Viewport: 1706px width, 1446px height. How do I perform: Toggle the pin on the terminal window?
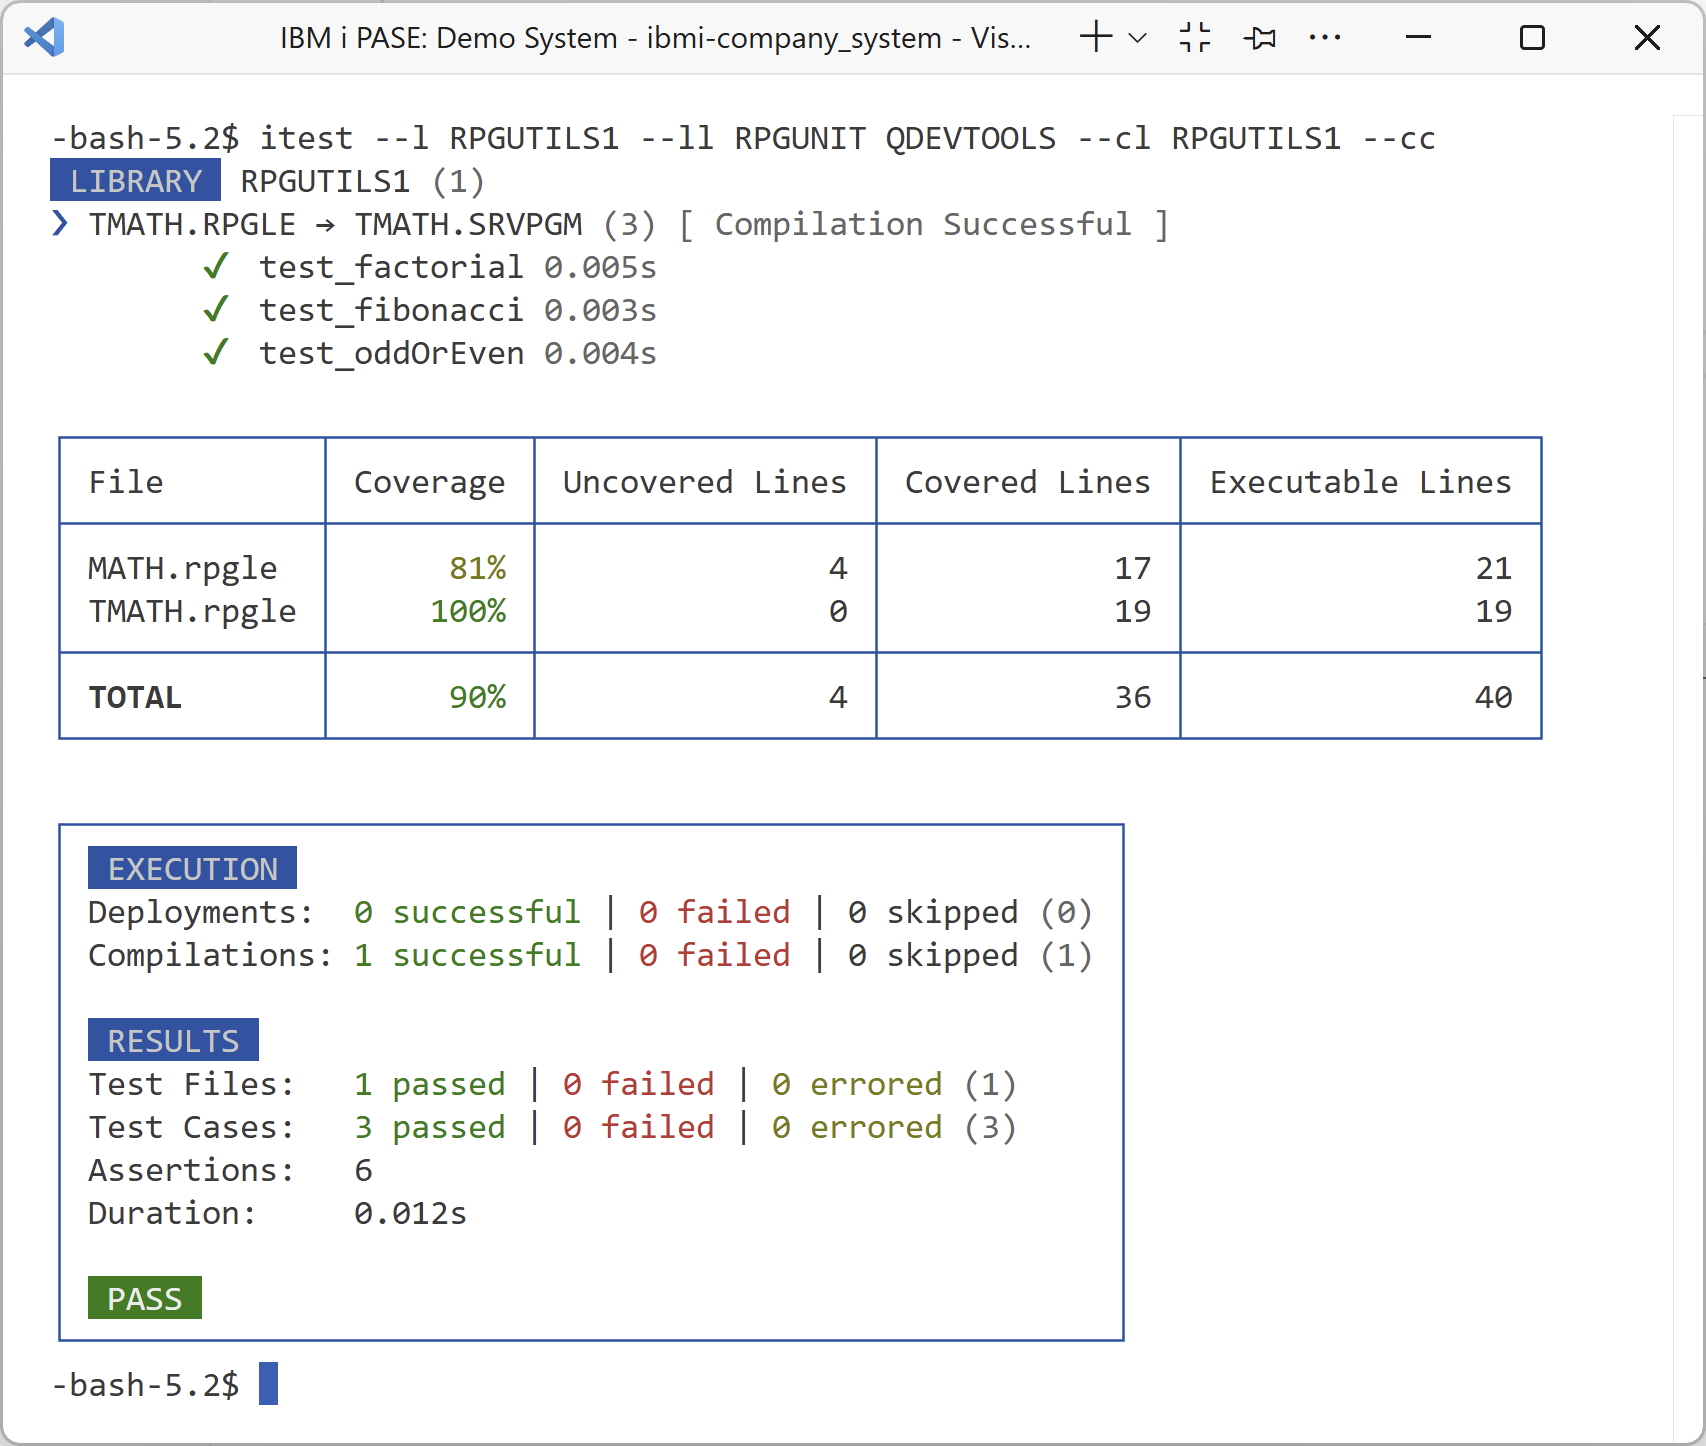point(1260,37)
